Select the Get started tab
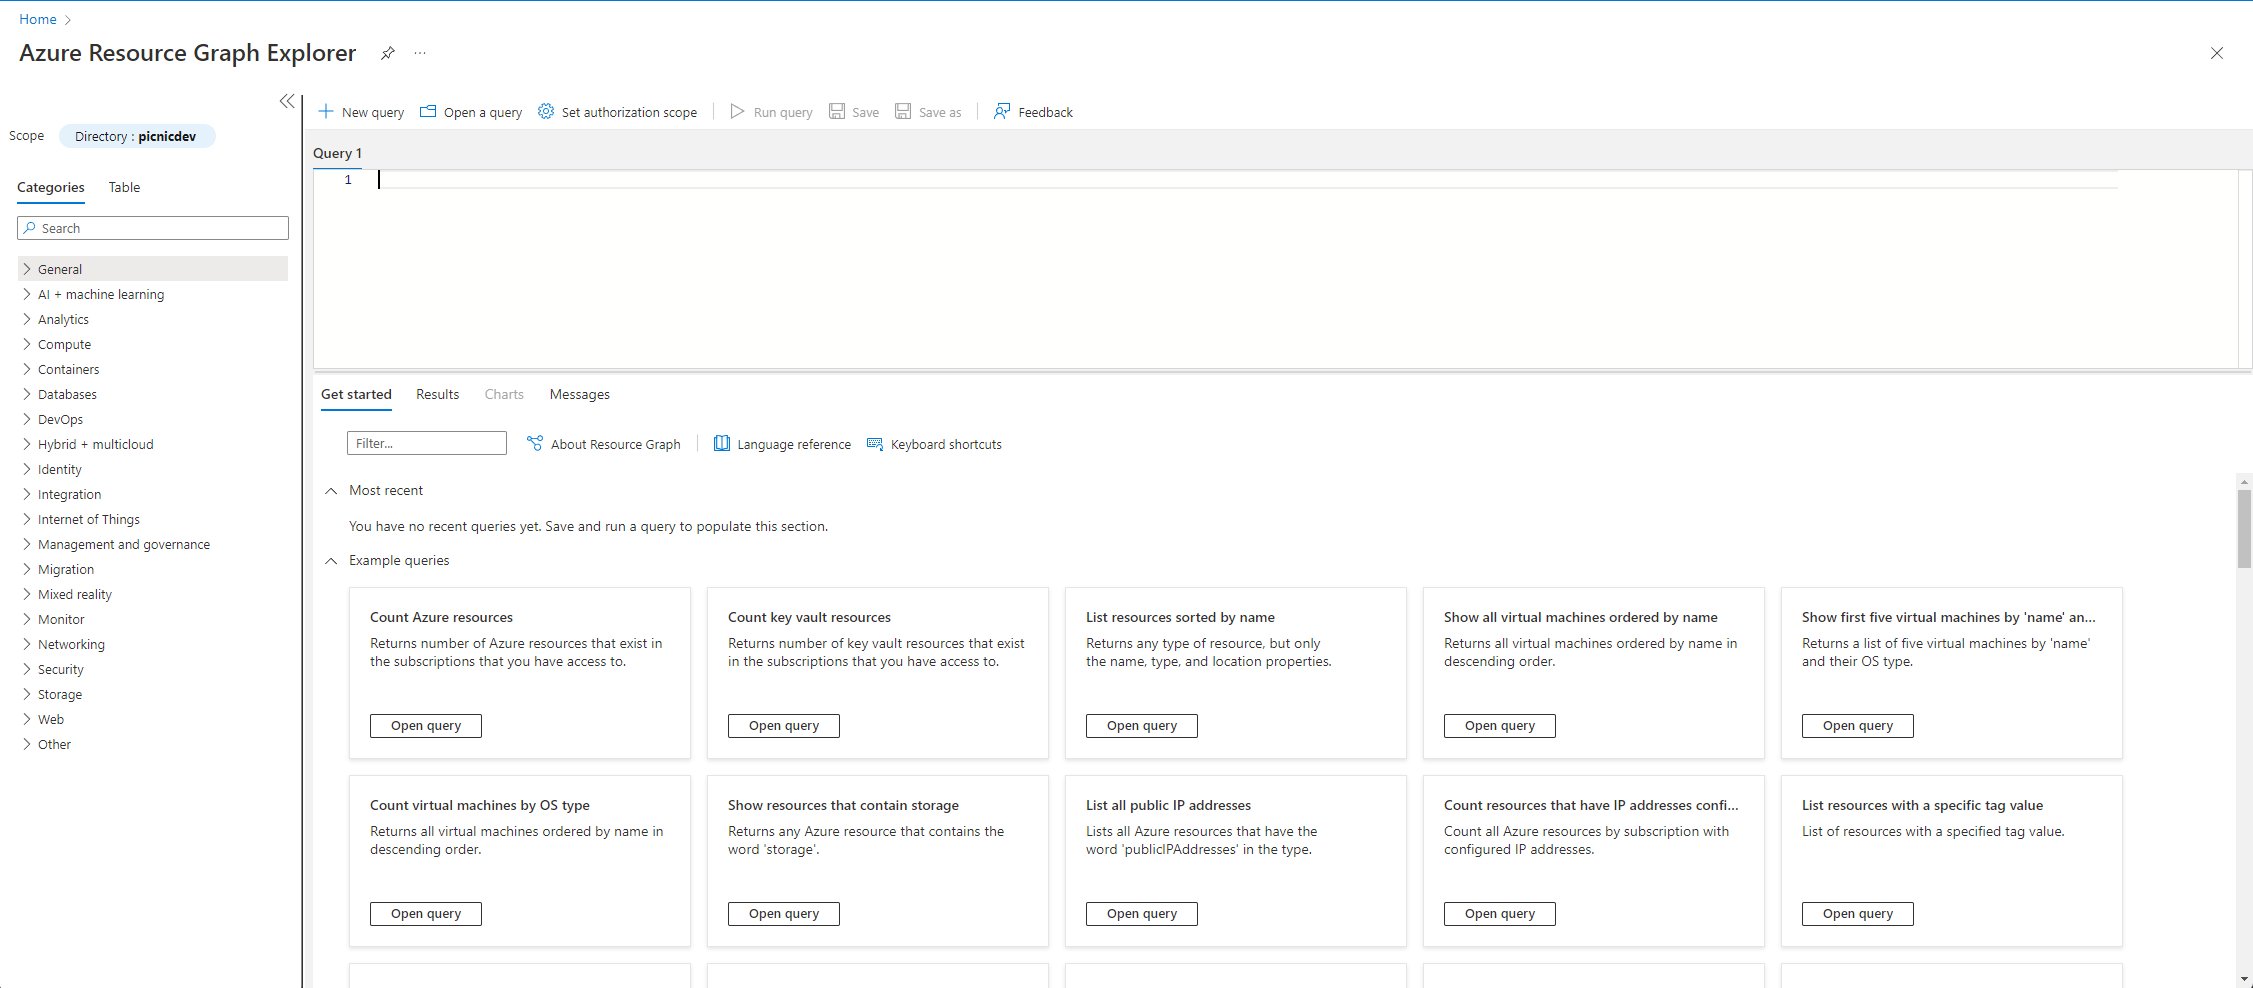 [x=356, y=395]
